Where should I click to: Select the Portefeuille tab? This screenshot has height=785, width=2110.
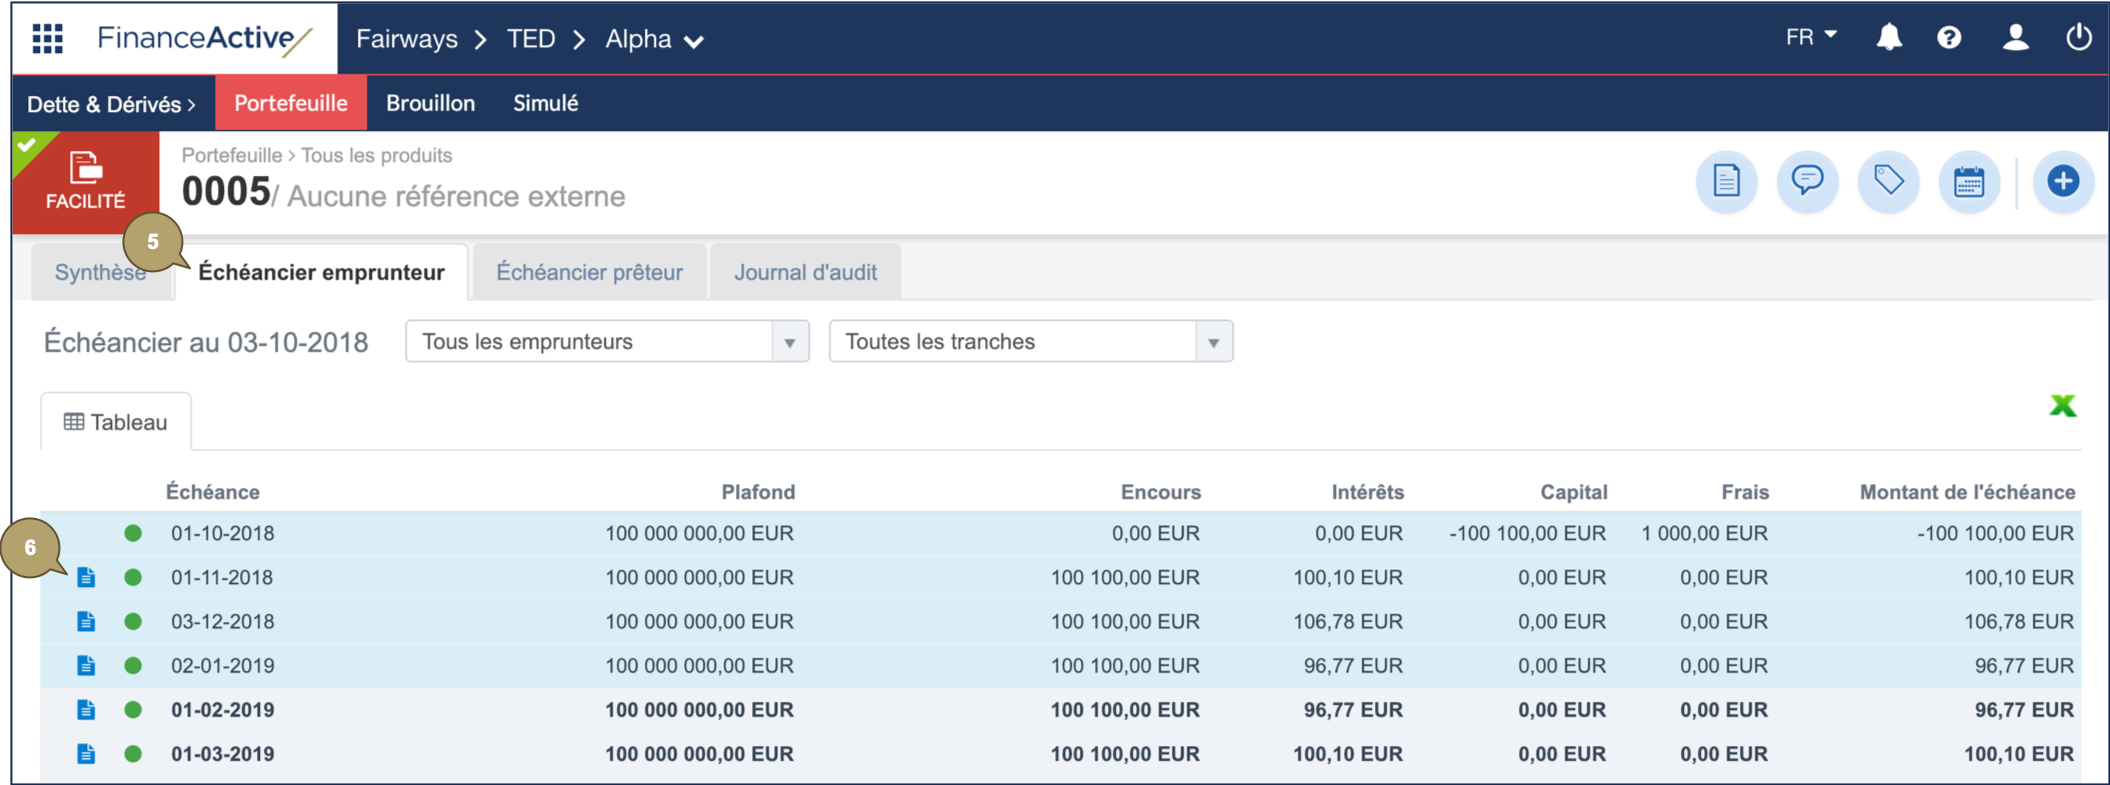click(291, 103)
